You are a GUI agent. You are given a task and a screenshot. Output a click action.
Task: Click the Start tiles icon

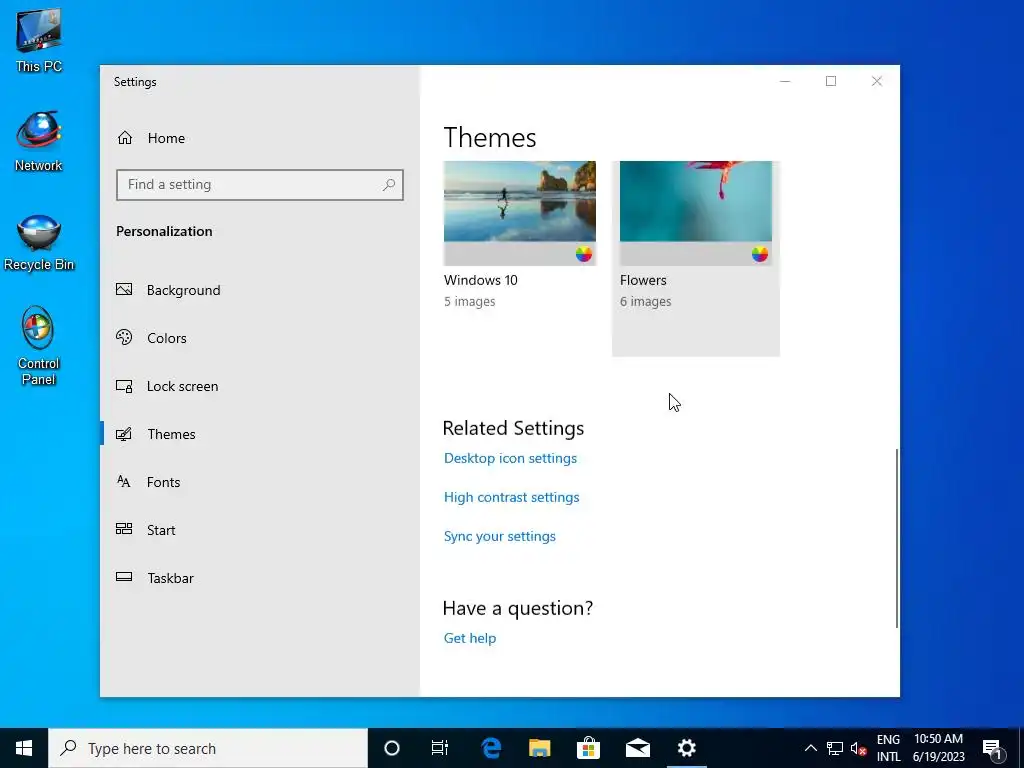click(124, 529)
